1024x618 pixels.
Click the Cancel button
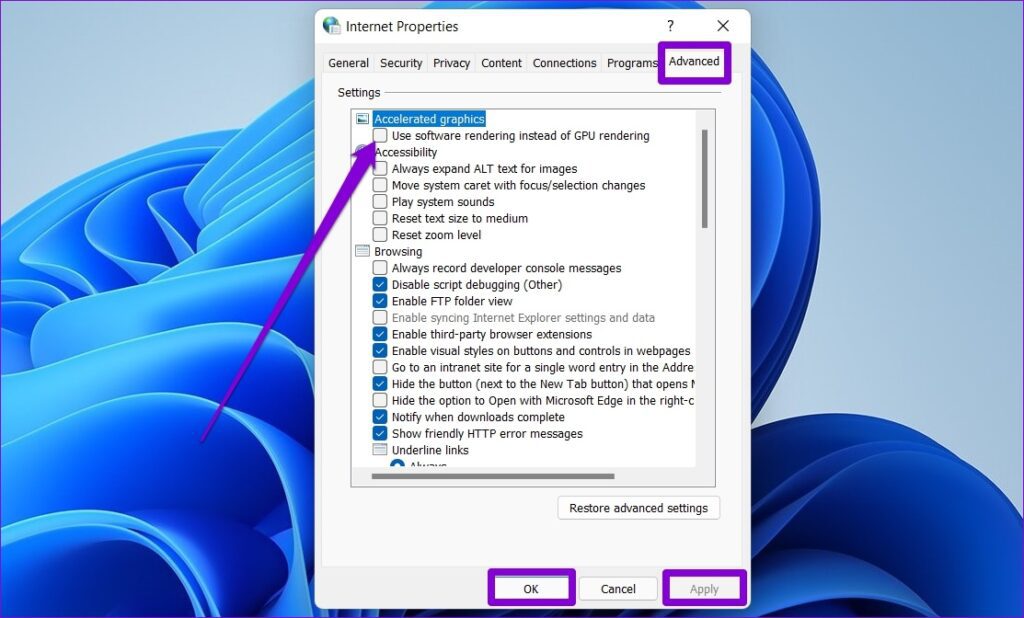pyautogui.click(x=618, y=589)
